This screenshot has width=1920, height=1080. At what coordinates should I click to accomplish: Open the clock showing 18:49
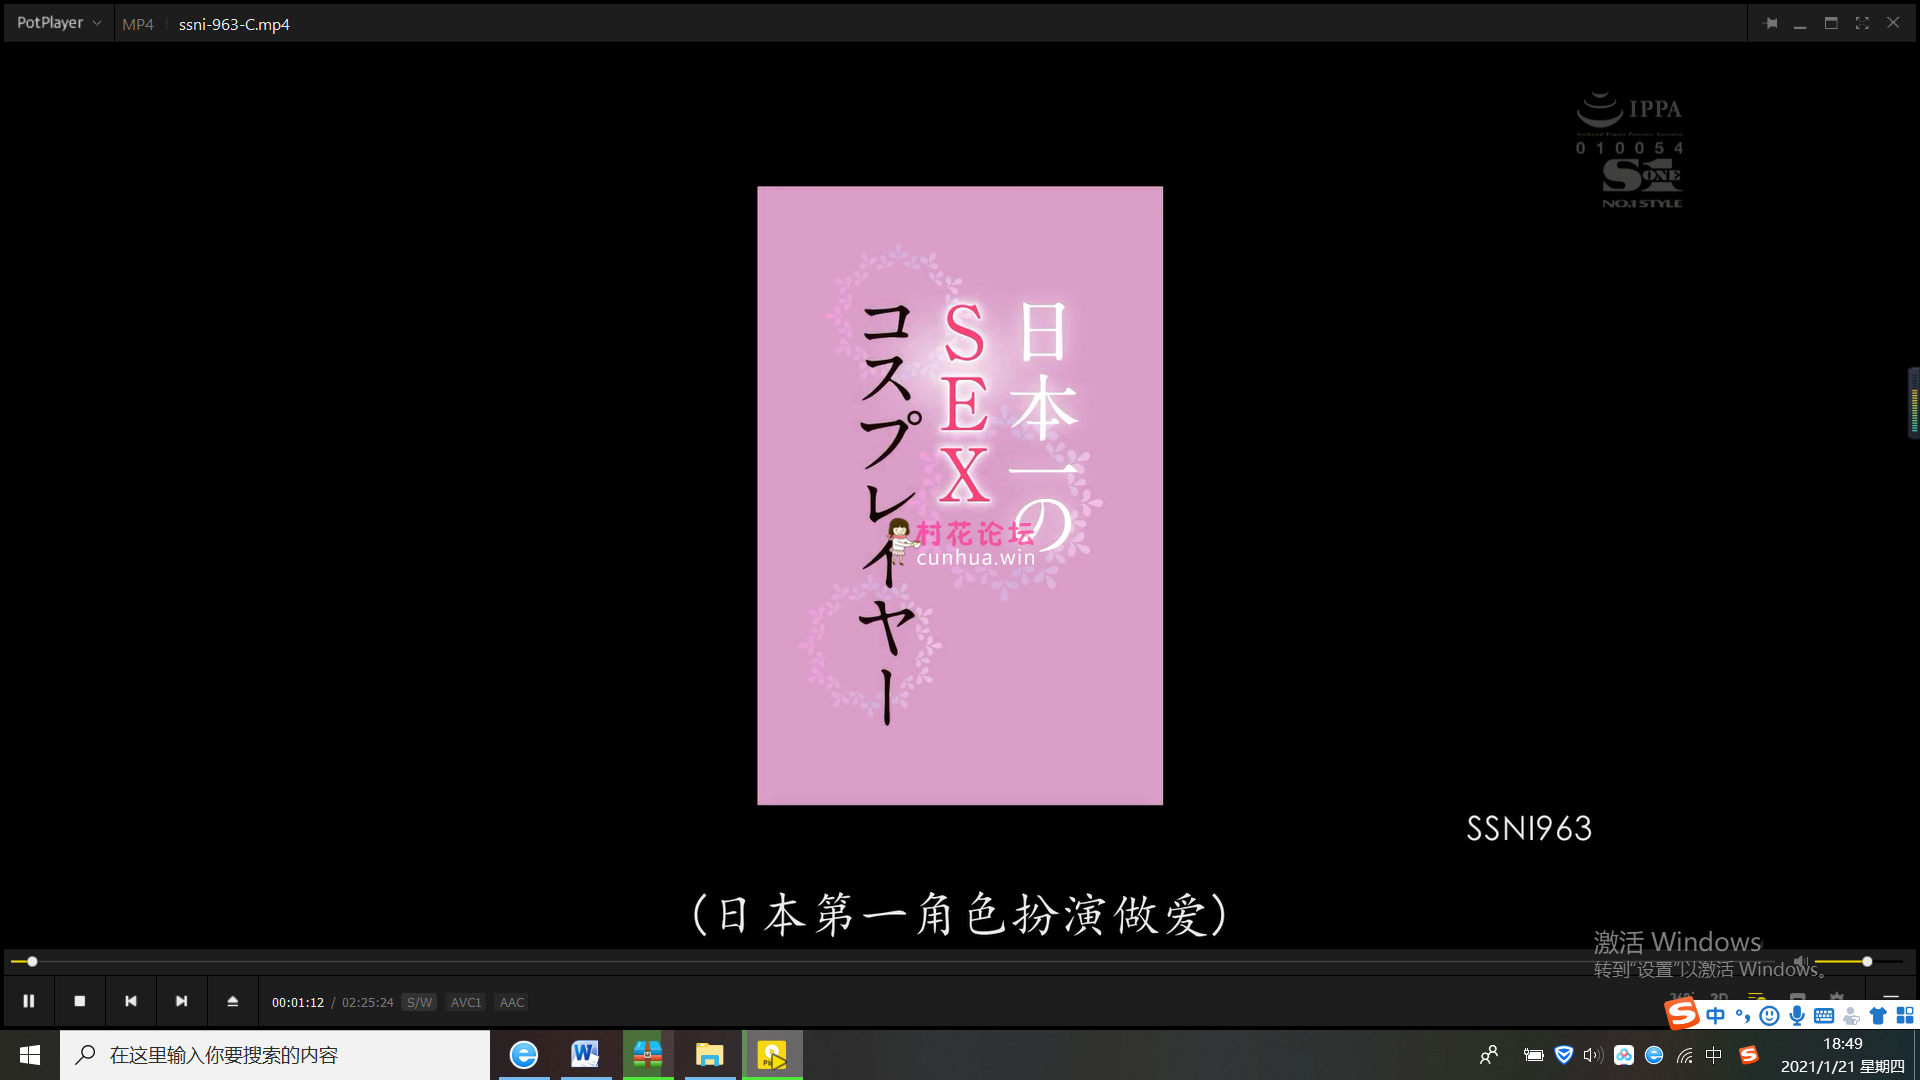[x=1843, y=1055]
